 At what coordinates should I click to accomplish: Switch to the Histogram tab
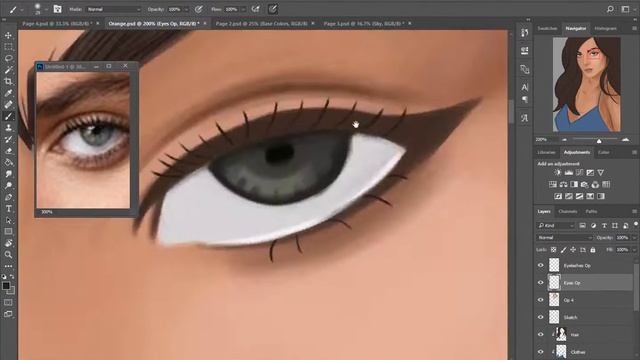(605, 29)
